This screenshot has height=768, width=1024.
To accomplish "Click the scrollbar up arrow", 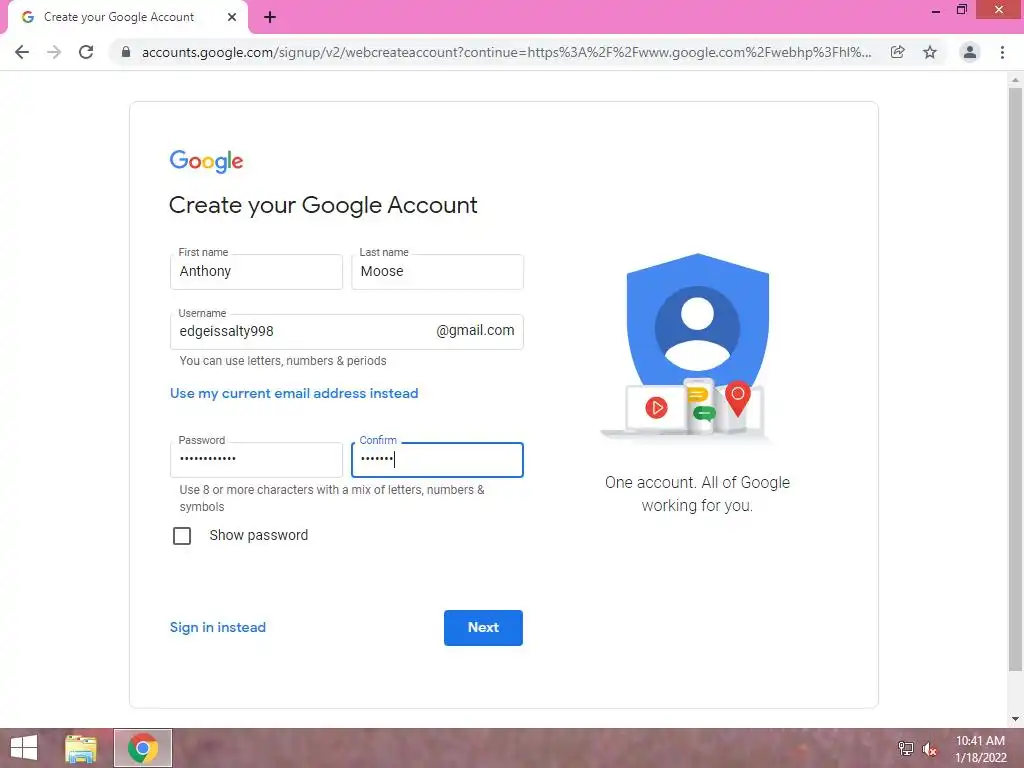I will tap(1015, 80).
